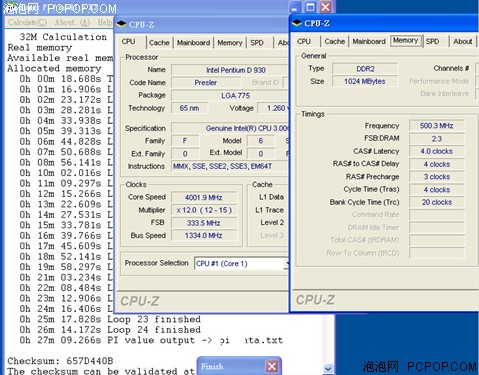Click memory type value 'DDR2'
Screen dimensions: 479x375
coord(365,69)
